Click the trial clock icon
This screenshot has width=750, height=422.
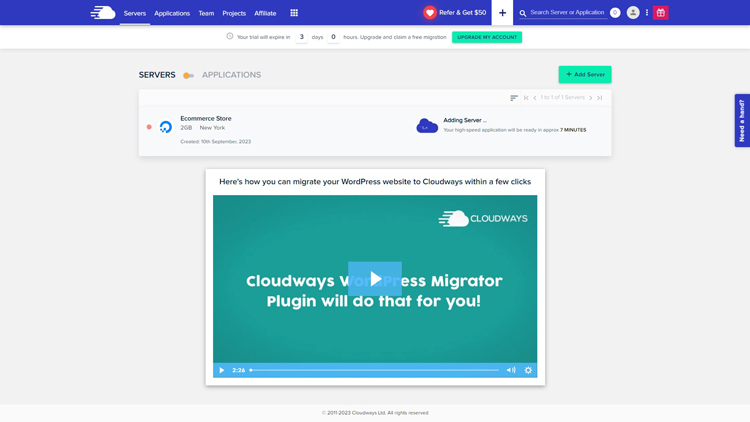(230, 36)
